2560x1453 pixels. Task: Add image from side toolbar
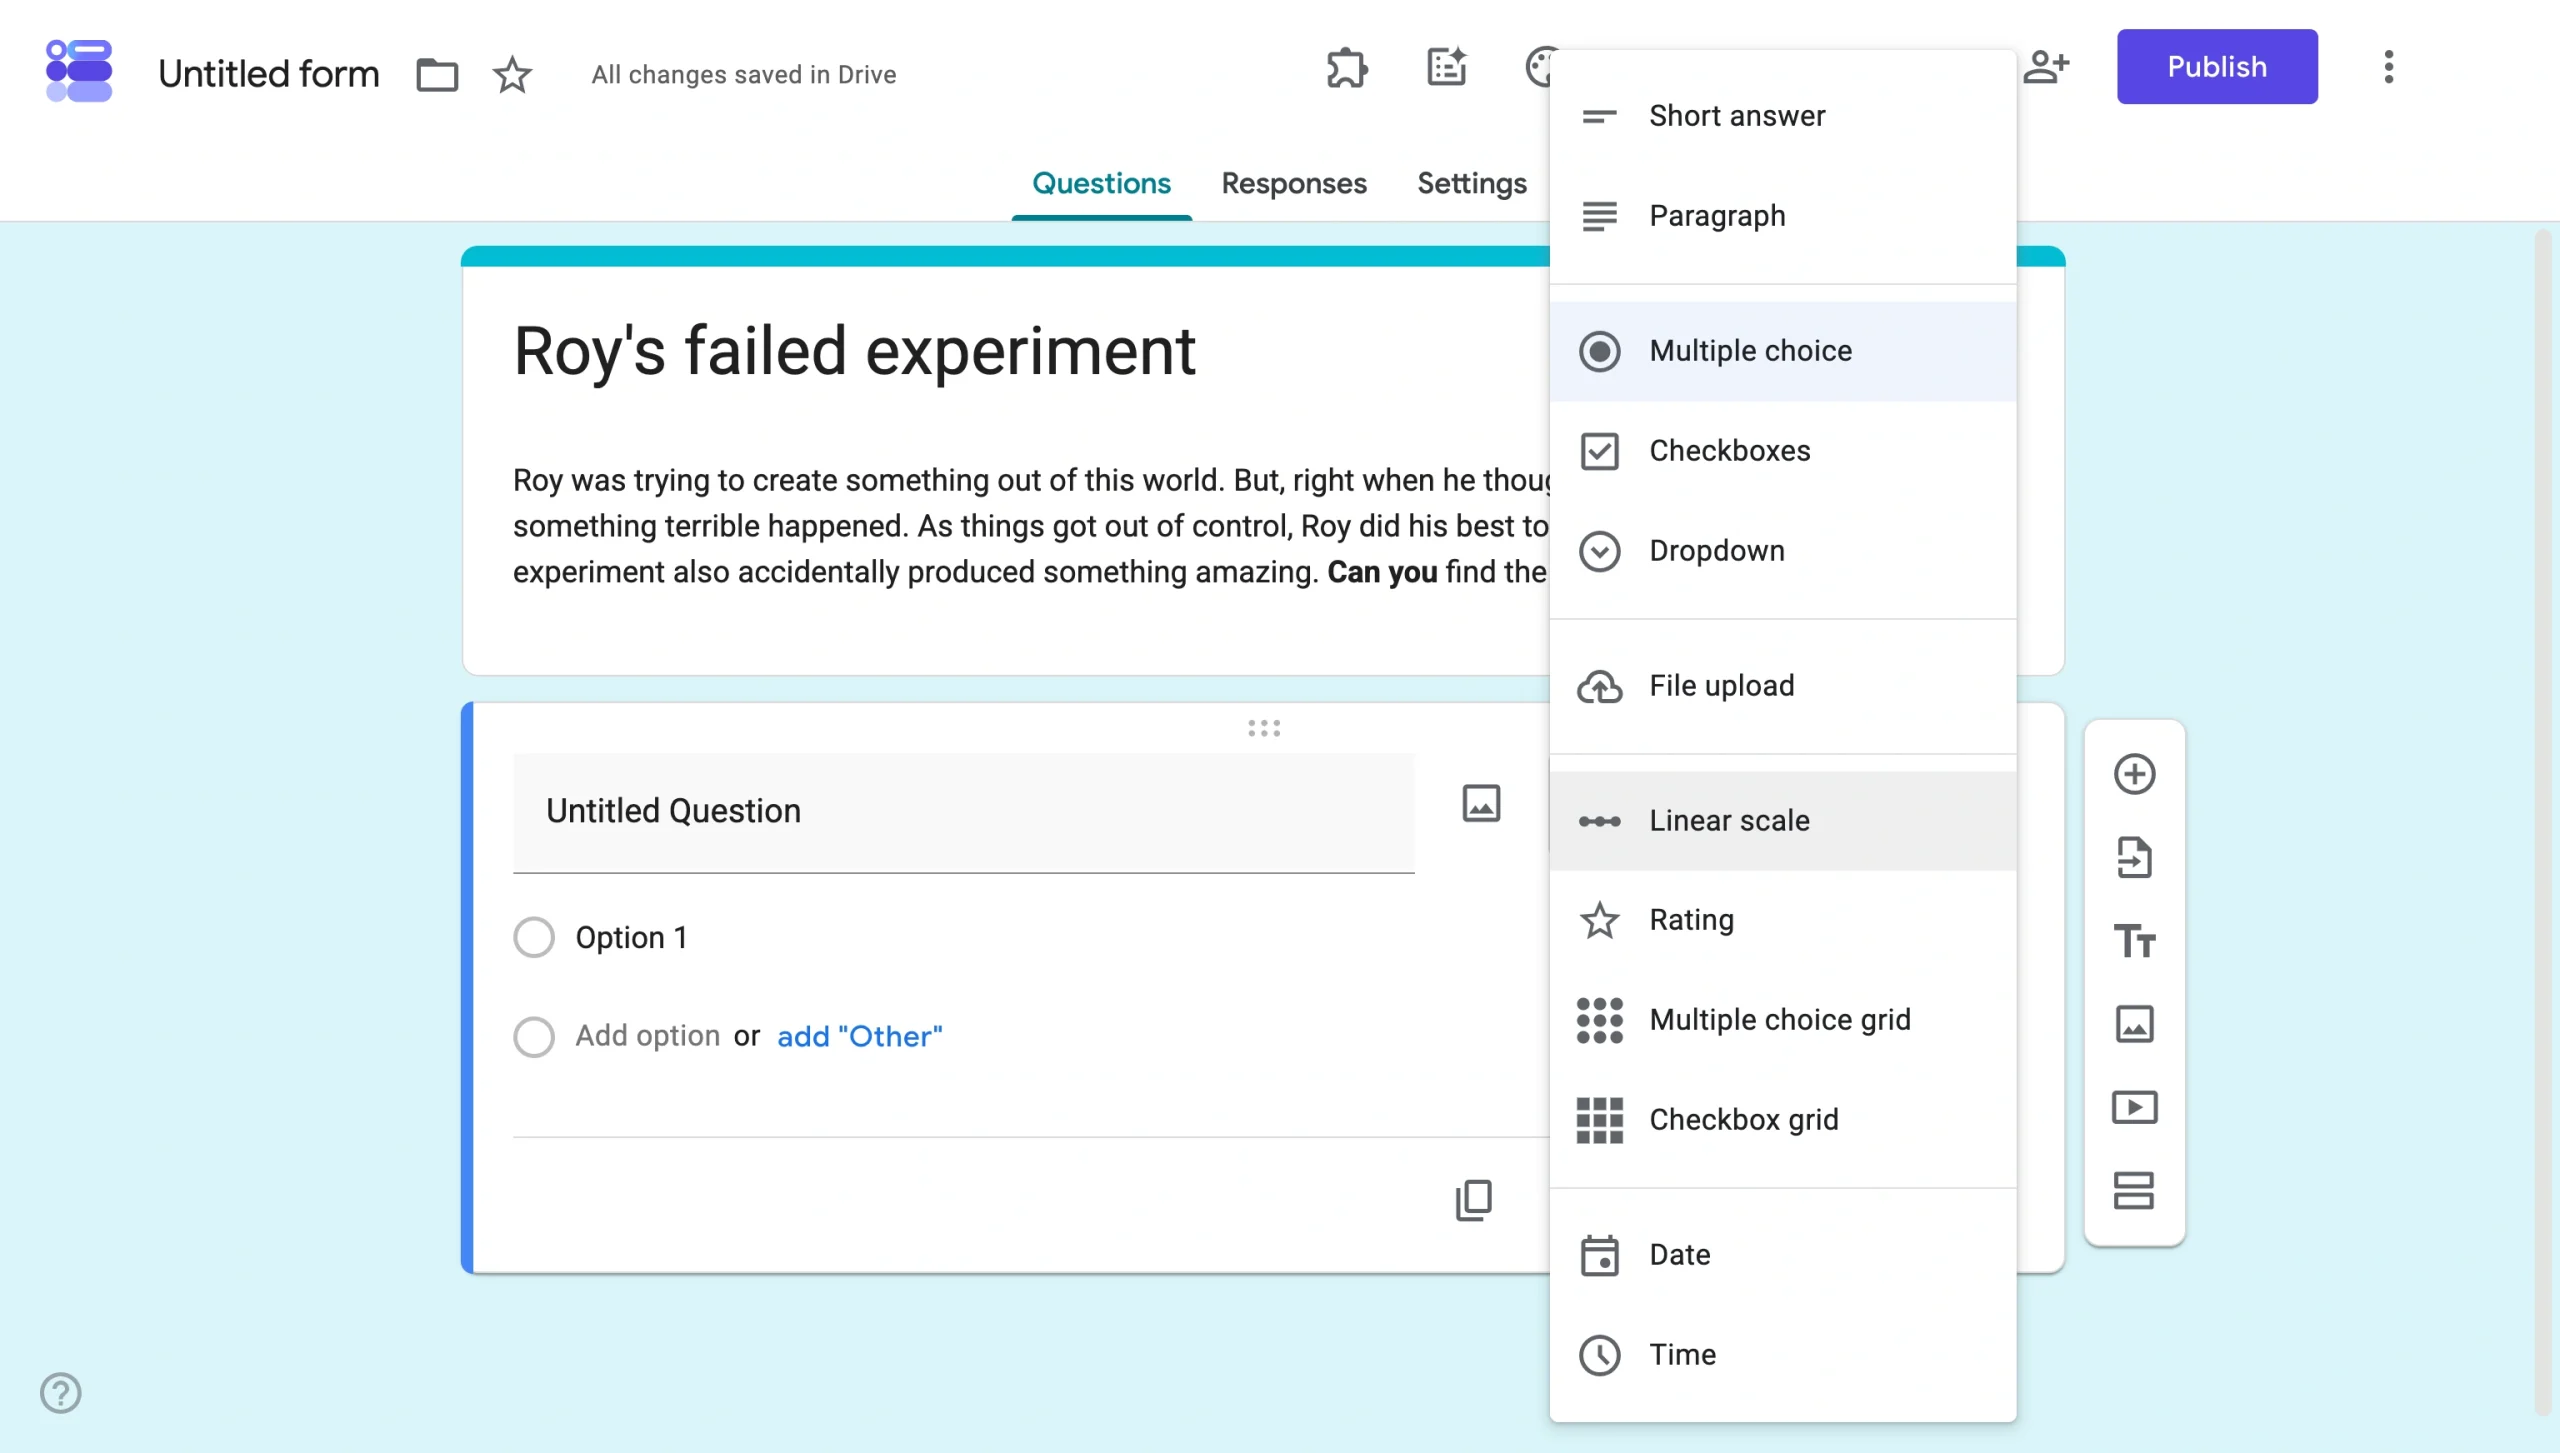pos(2134,1024)
